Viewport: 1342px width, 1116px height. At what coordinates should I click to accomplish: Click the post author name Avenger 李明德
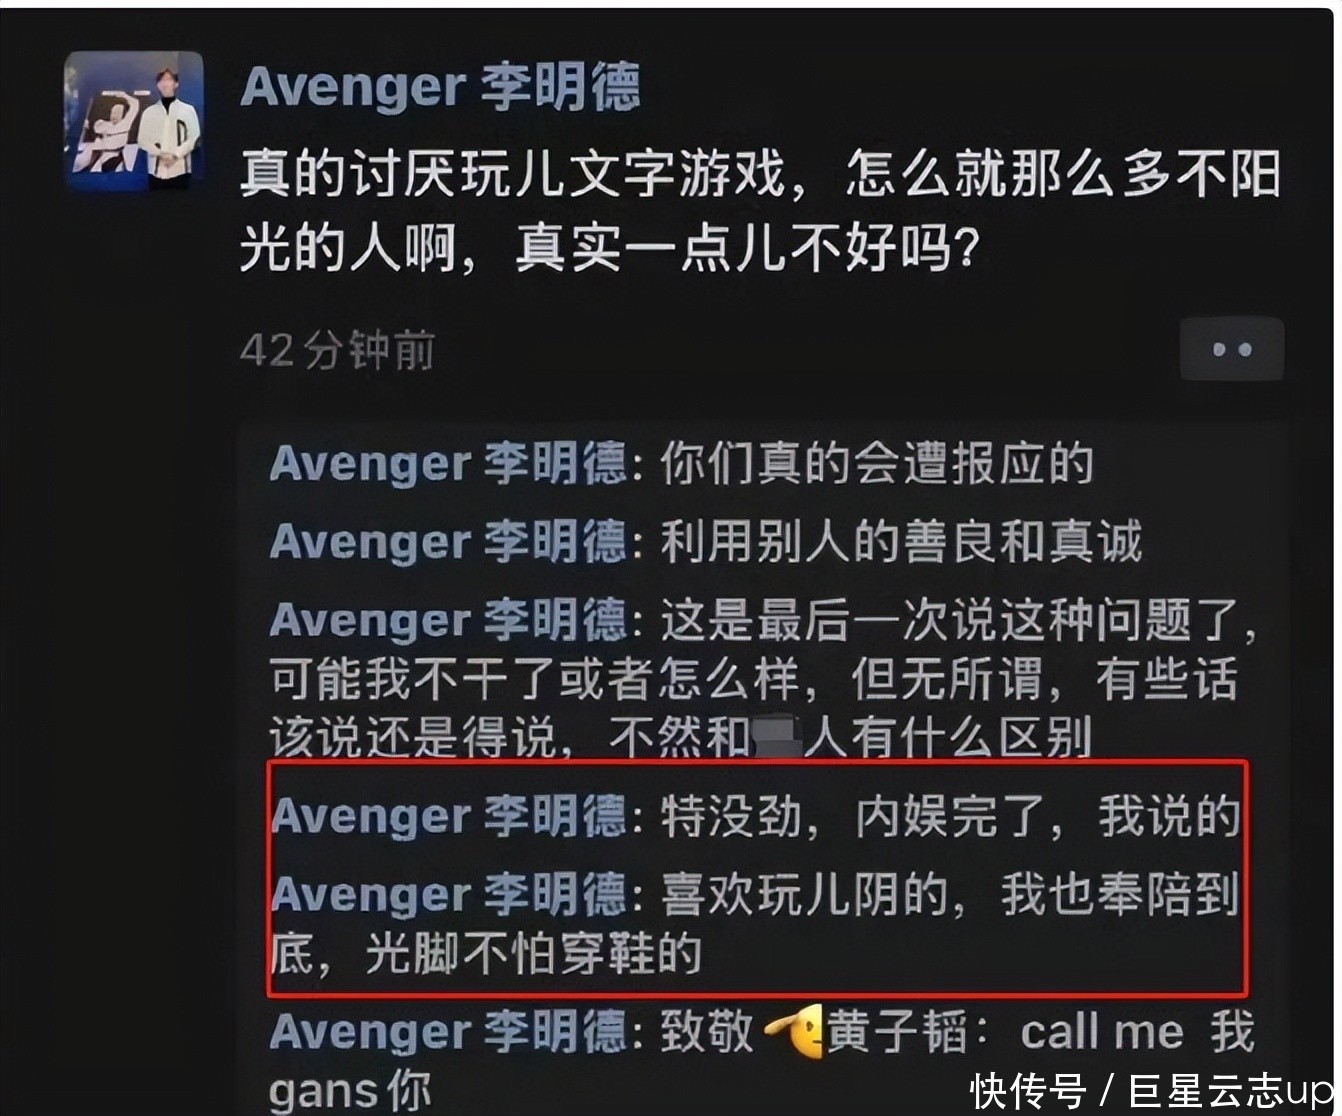pos(440,88)
